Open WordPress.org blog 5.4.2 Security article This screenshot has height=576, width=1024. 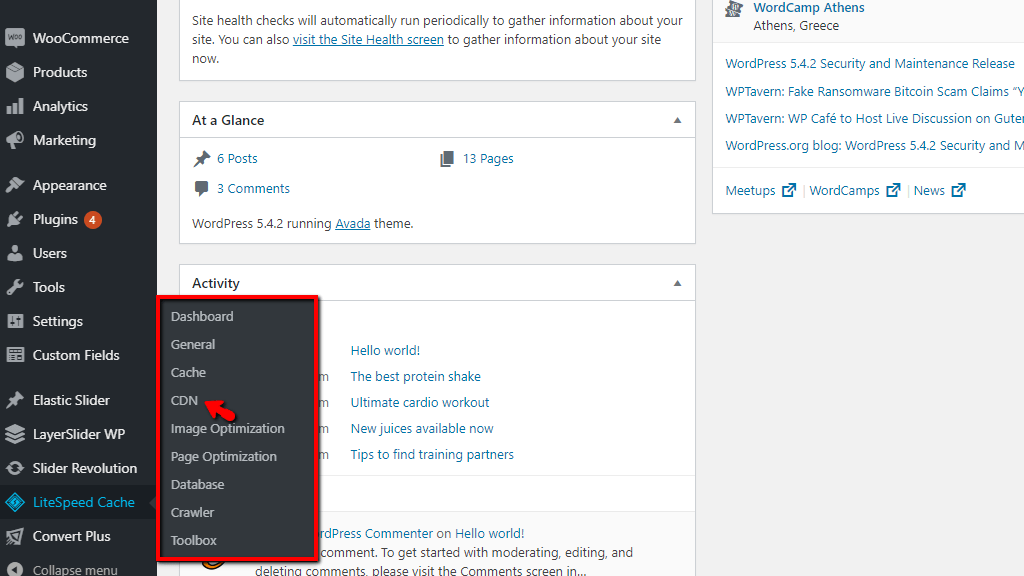coord(874,146)
